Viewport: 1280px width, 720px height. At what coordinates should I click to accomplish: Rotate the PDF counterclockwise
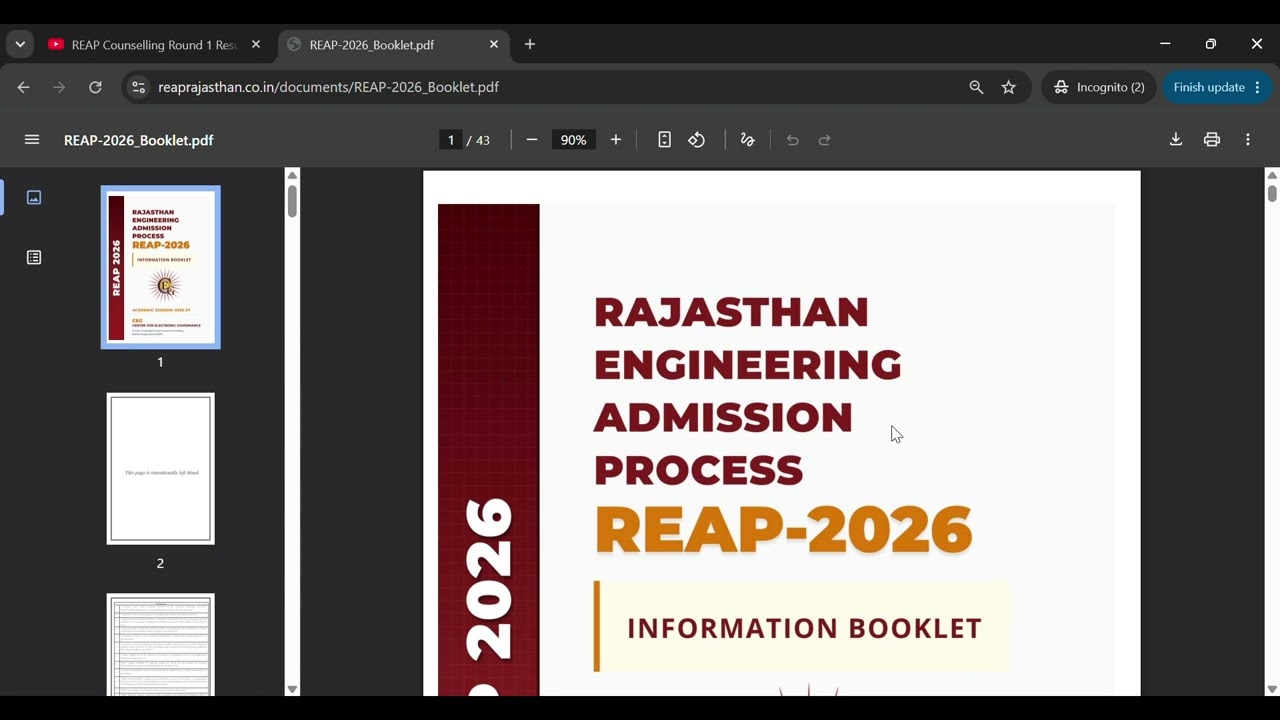(697, 140)
